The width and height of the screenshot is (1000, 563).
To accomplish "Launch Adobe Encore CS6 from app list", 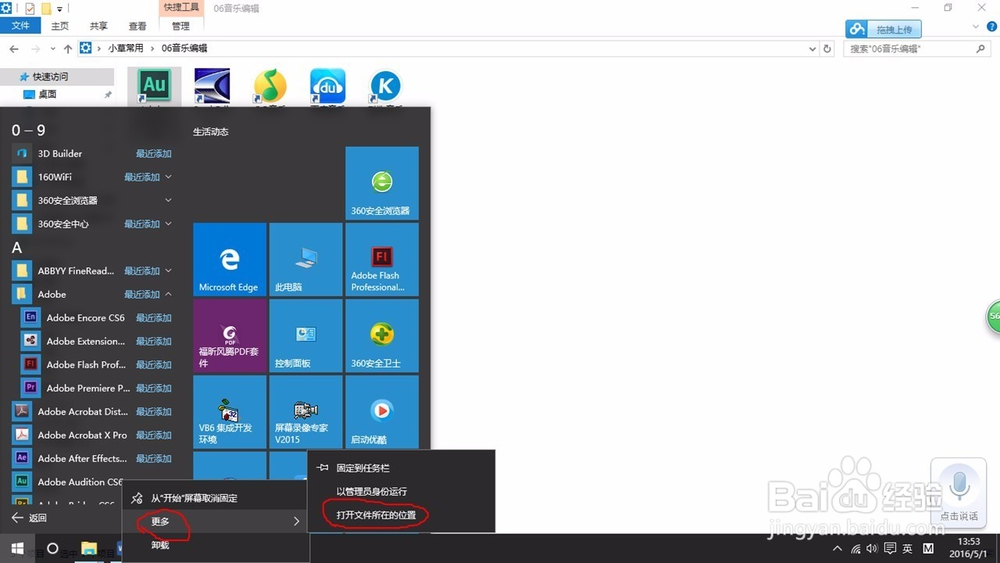I will tap(97, 318).
